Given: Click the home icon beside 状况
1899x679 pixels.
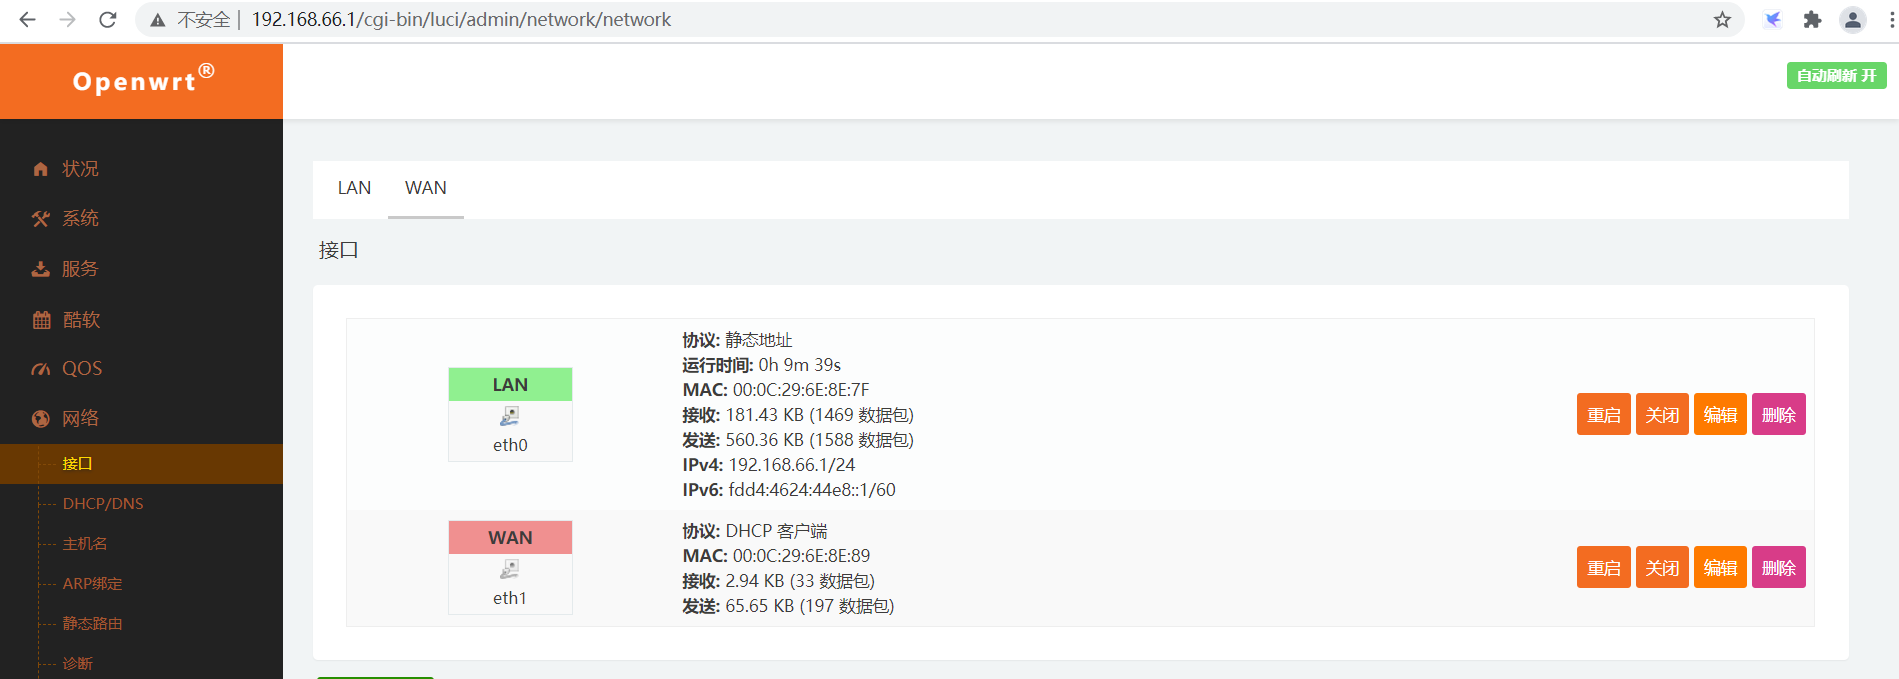Looking at the screenshot, I should [x=41, y=169].
